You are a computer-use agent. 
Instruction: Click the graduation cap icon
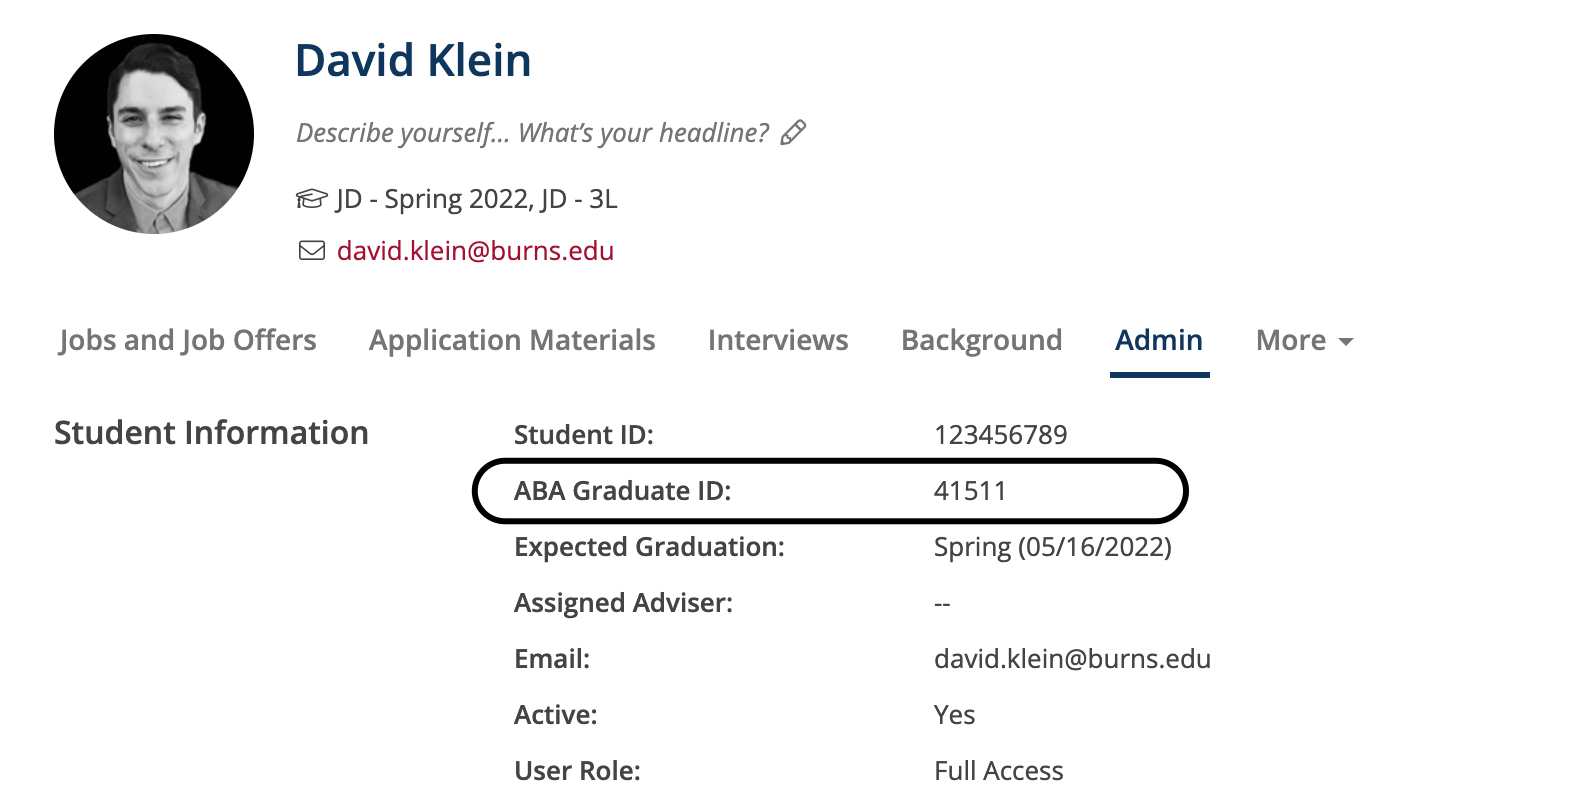[x=311, y=199]
